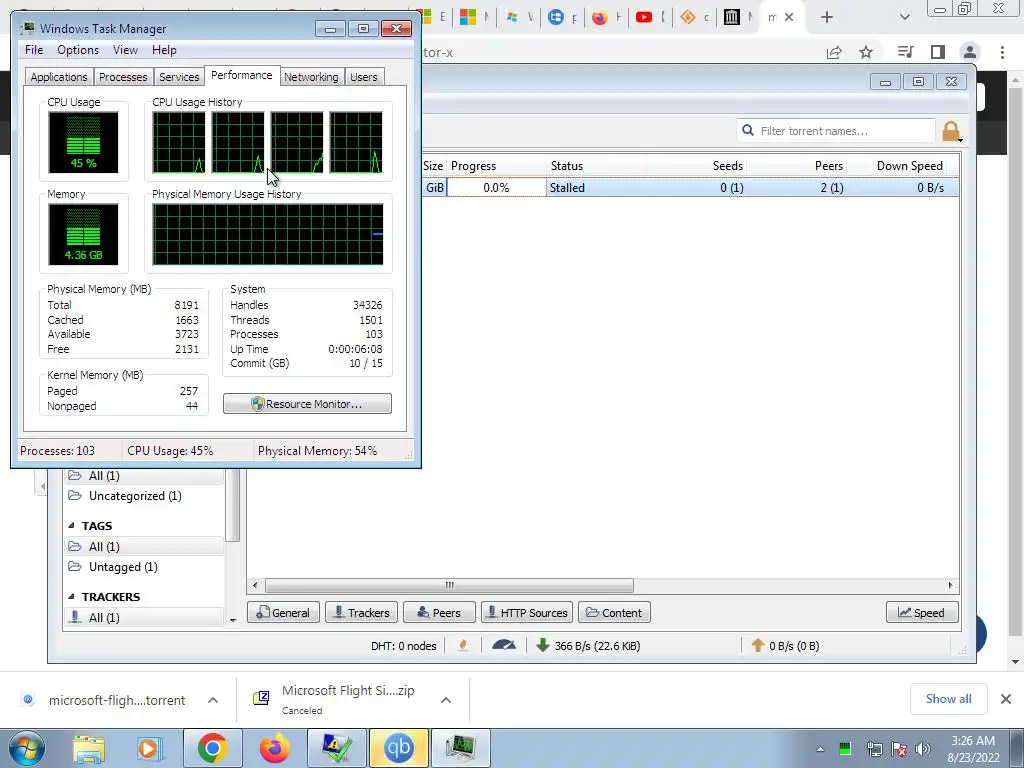
Task: Open the Content details tab
Action: click(x=614, y=613)
